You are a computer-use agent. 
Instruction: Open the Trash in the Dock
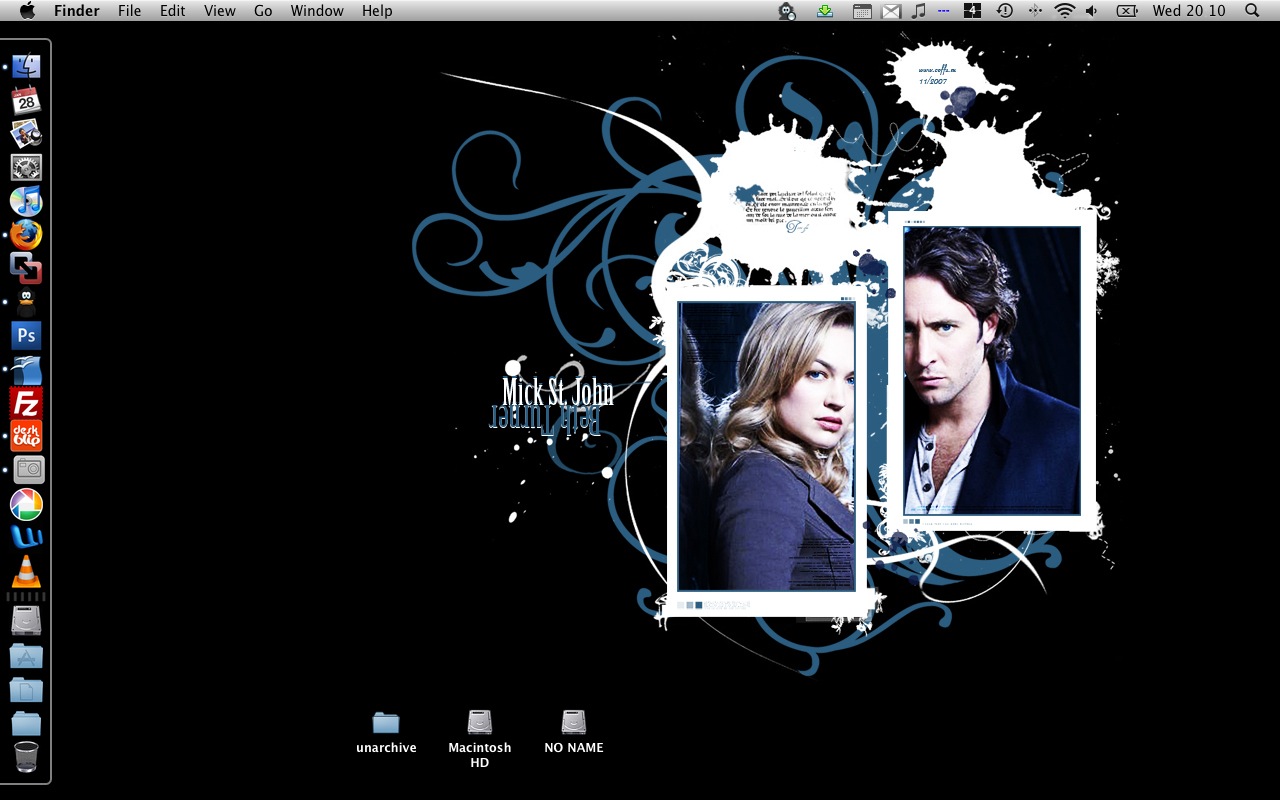(26, 757)
